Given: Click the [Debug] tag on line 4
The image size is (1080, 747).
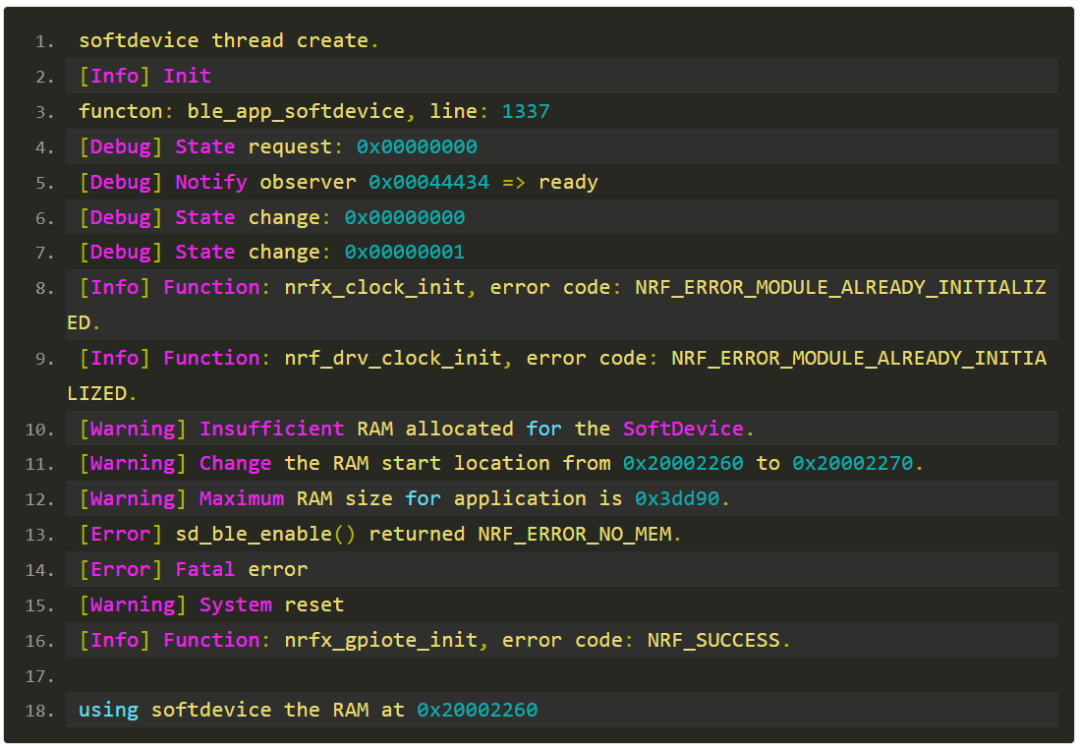Looking at the screenshot, I should (x=121, y=147).
